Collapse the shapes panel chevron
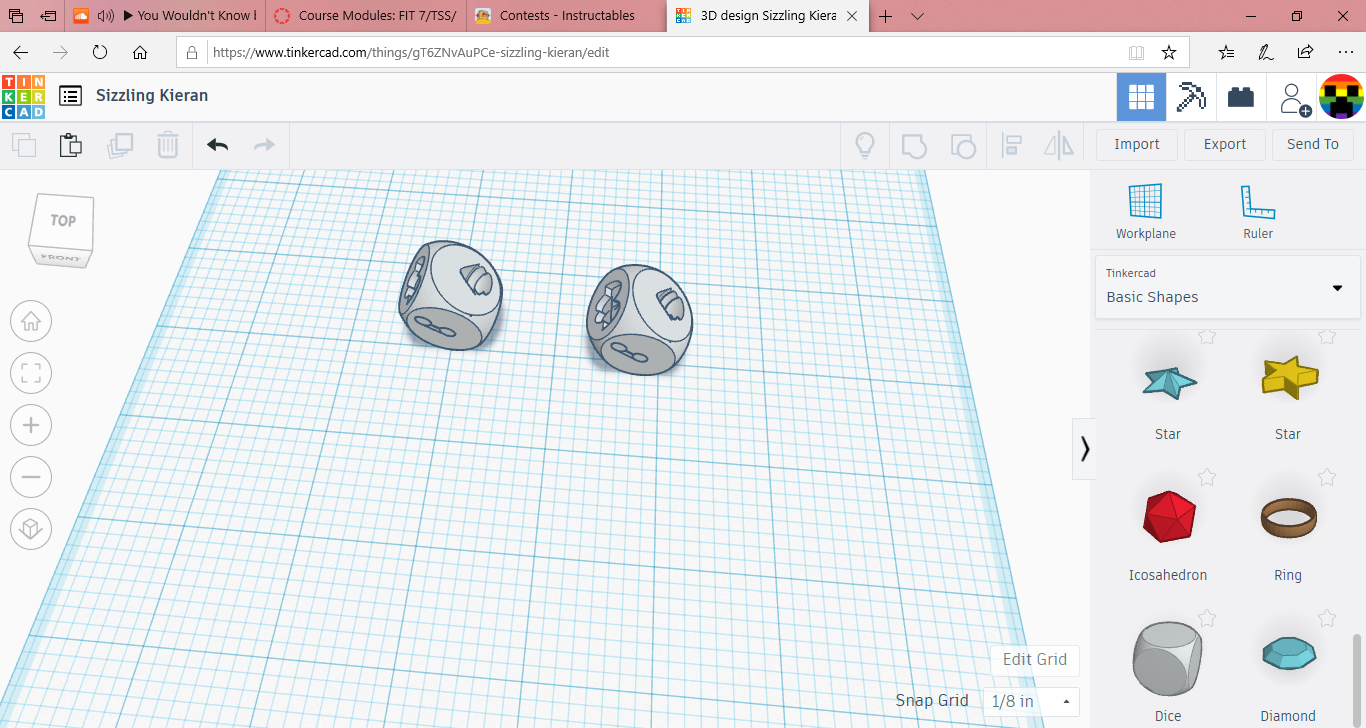The image size is (1366, 728). point(1084,448)
